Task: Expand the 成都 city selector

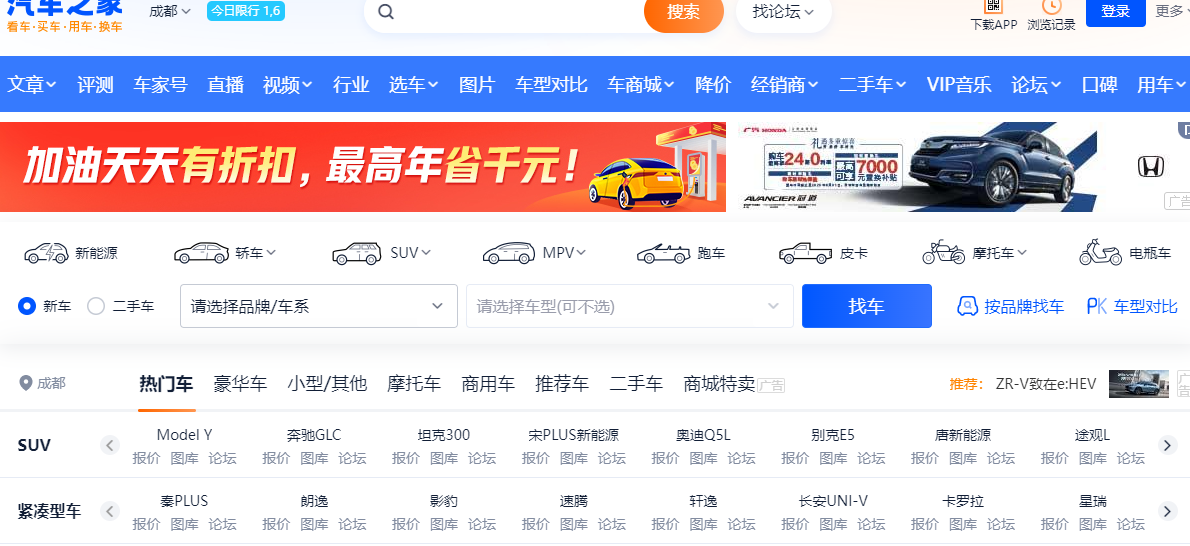Action: [x=170, y=11]
